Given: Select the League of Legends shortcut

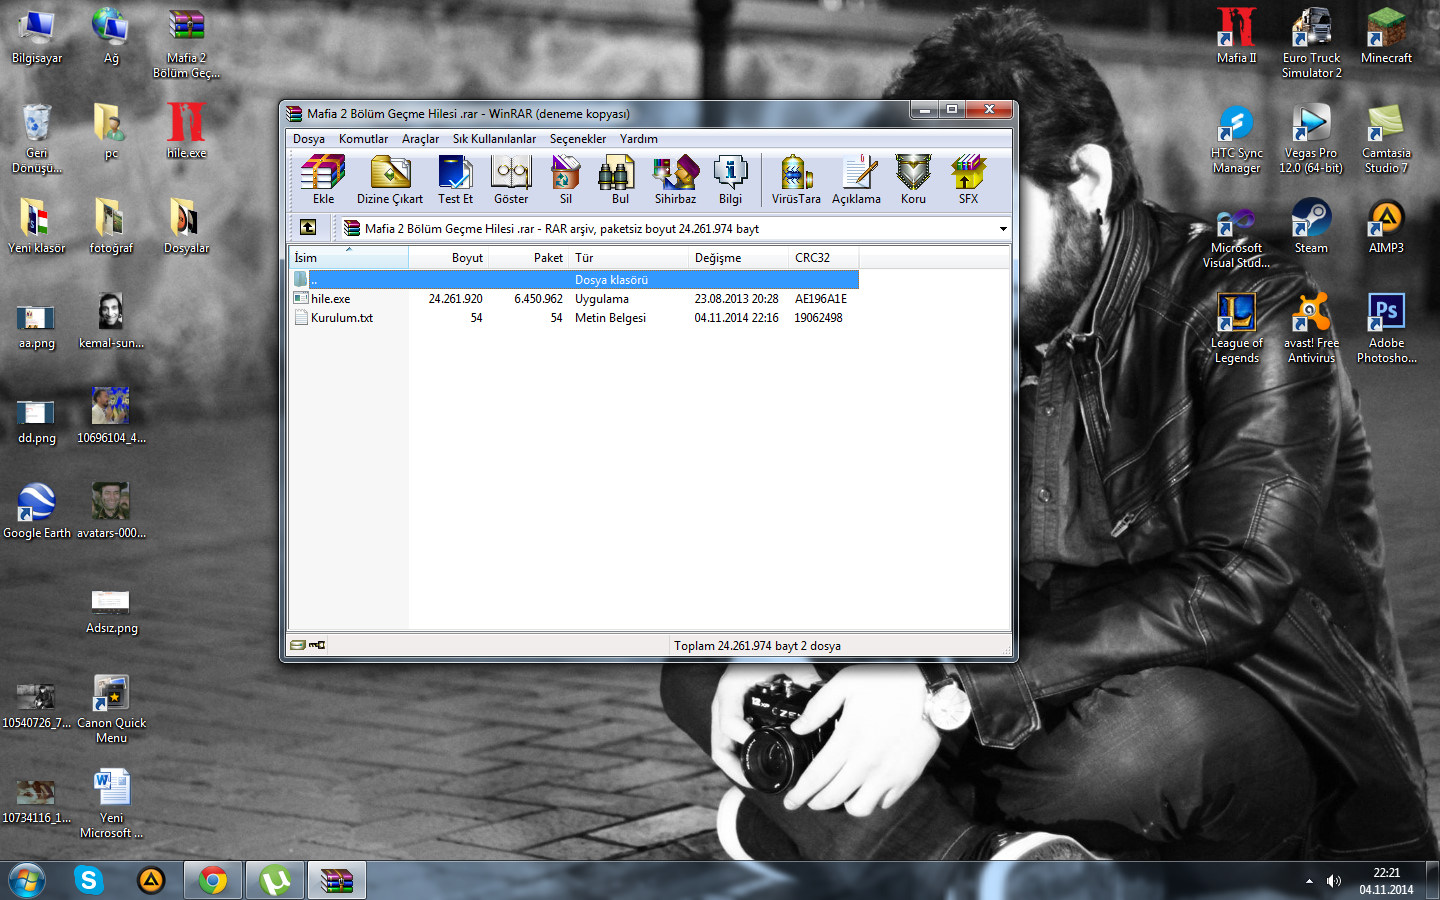Looking at the screenshot, I should [x=1236, y=328].
